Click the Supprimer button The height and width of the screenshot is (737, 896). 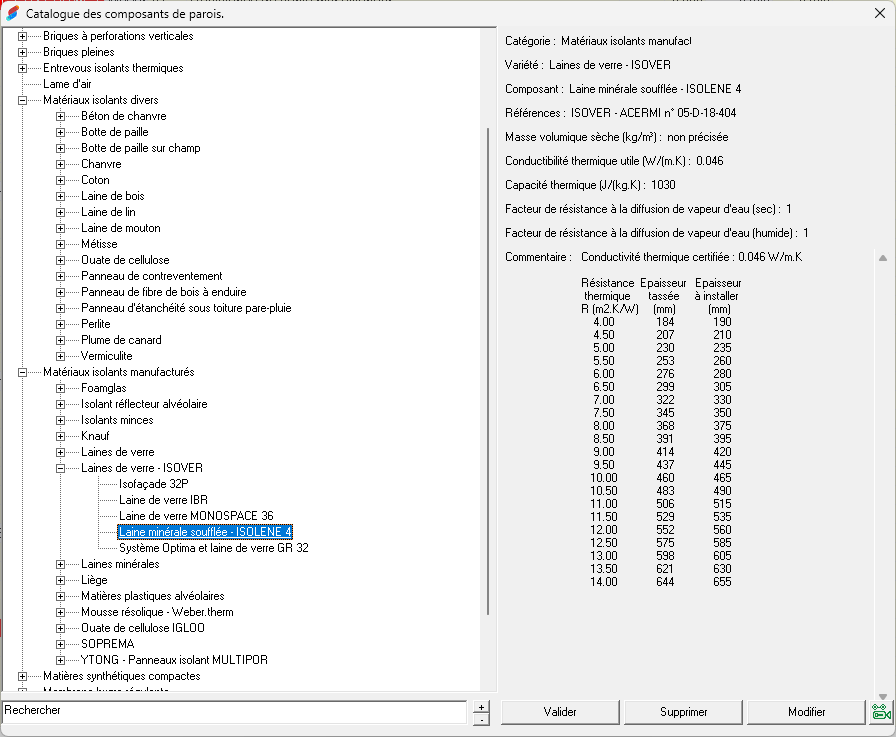pos(683,712)
